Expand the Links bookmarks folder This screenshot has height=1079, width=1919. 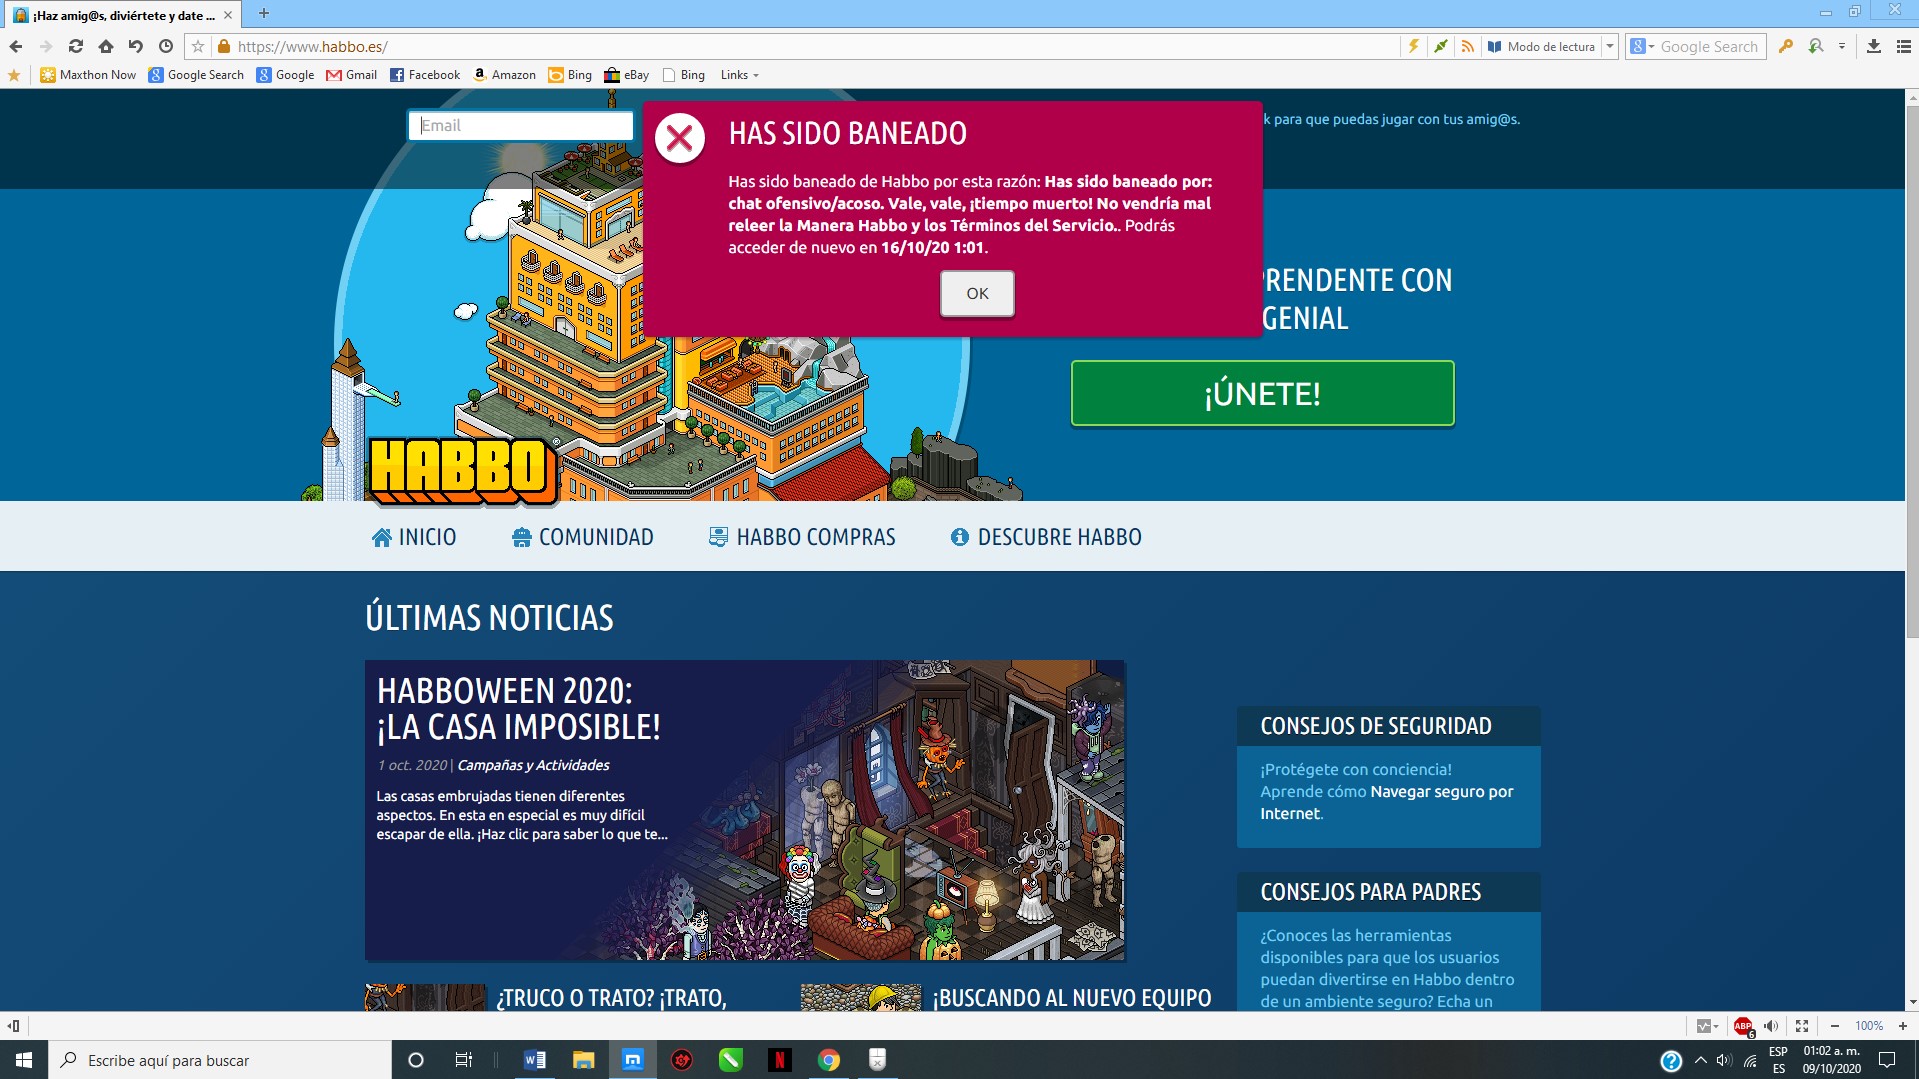click(740, 75)
